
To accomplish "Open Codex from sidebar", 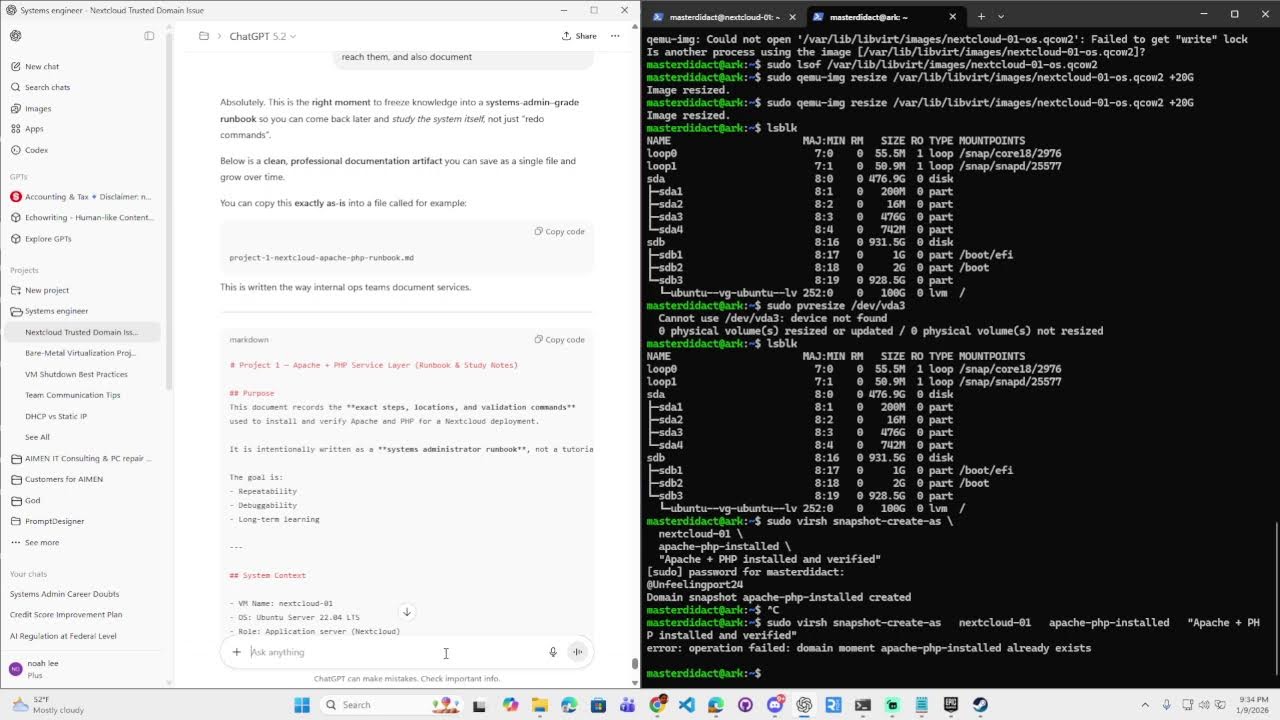I will [x=35, y=150].
